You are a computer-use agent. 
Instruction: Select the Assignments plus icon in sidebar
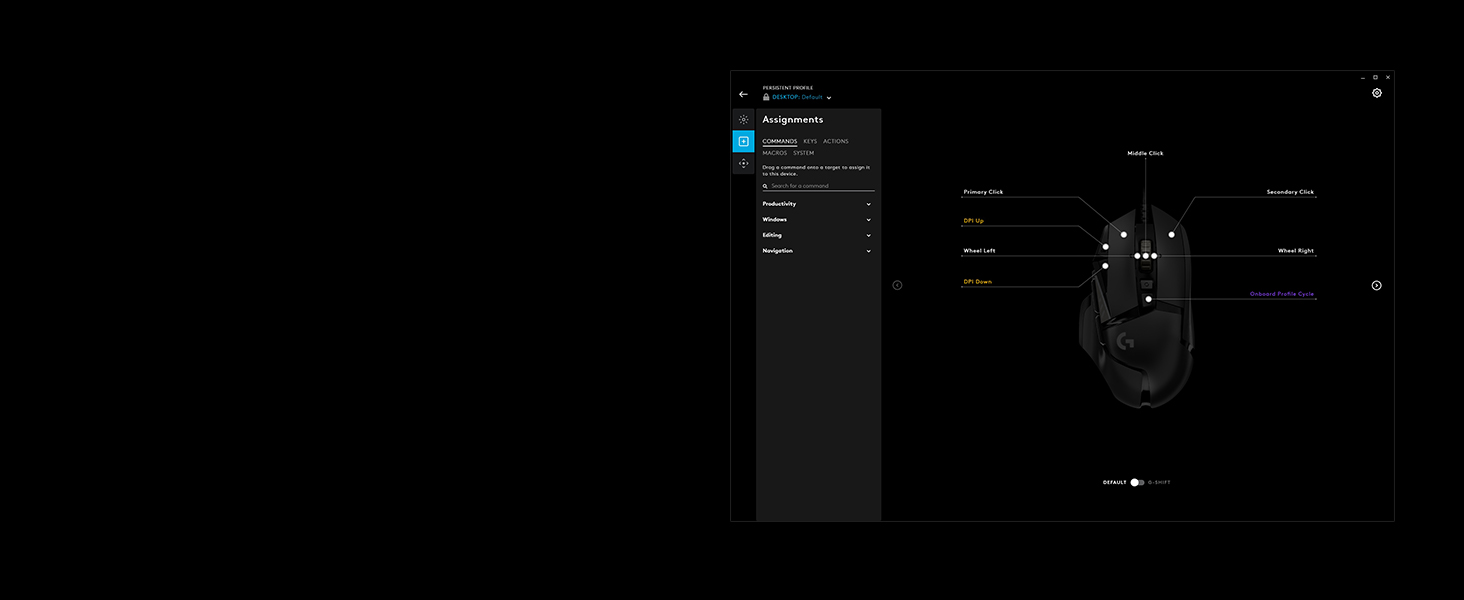point(743,142)
